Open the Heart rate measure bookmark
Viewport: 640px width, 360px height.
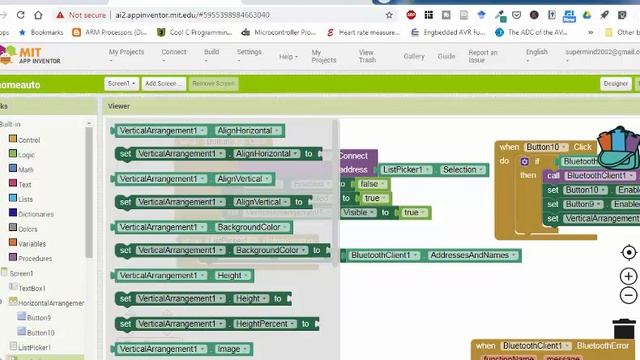(x=363, y=32)
